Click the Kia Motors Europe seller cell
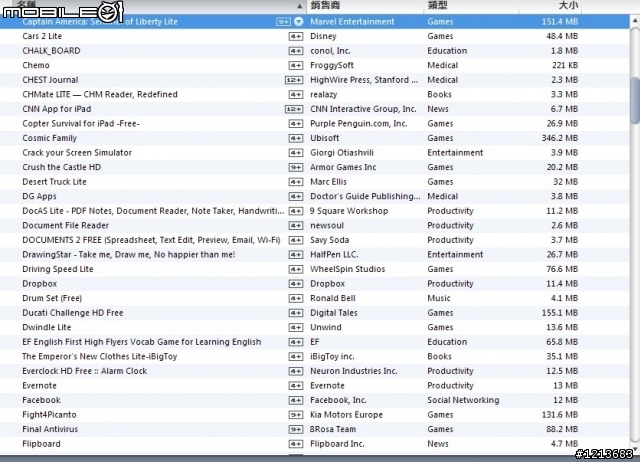 346,415
